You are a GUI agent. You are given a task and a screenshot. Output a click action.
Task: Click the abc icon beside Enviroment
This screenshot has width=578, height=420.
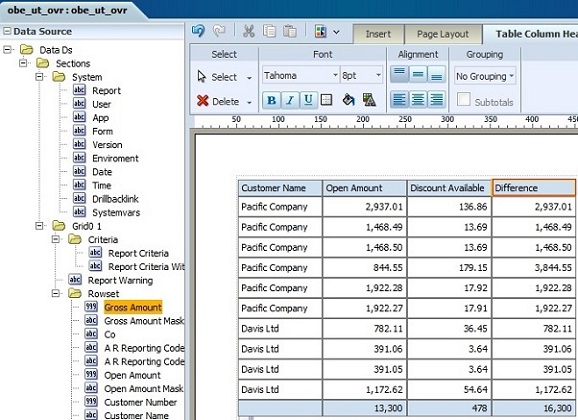[x=79, y=158]
